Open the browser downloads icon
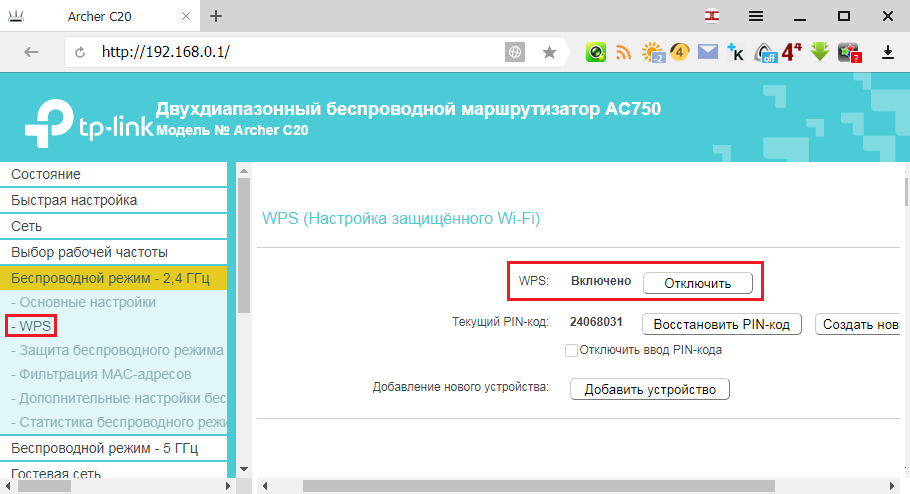Image resolution: width=910 pixels, height=494 pixels. tap(887, 52)
